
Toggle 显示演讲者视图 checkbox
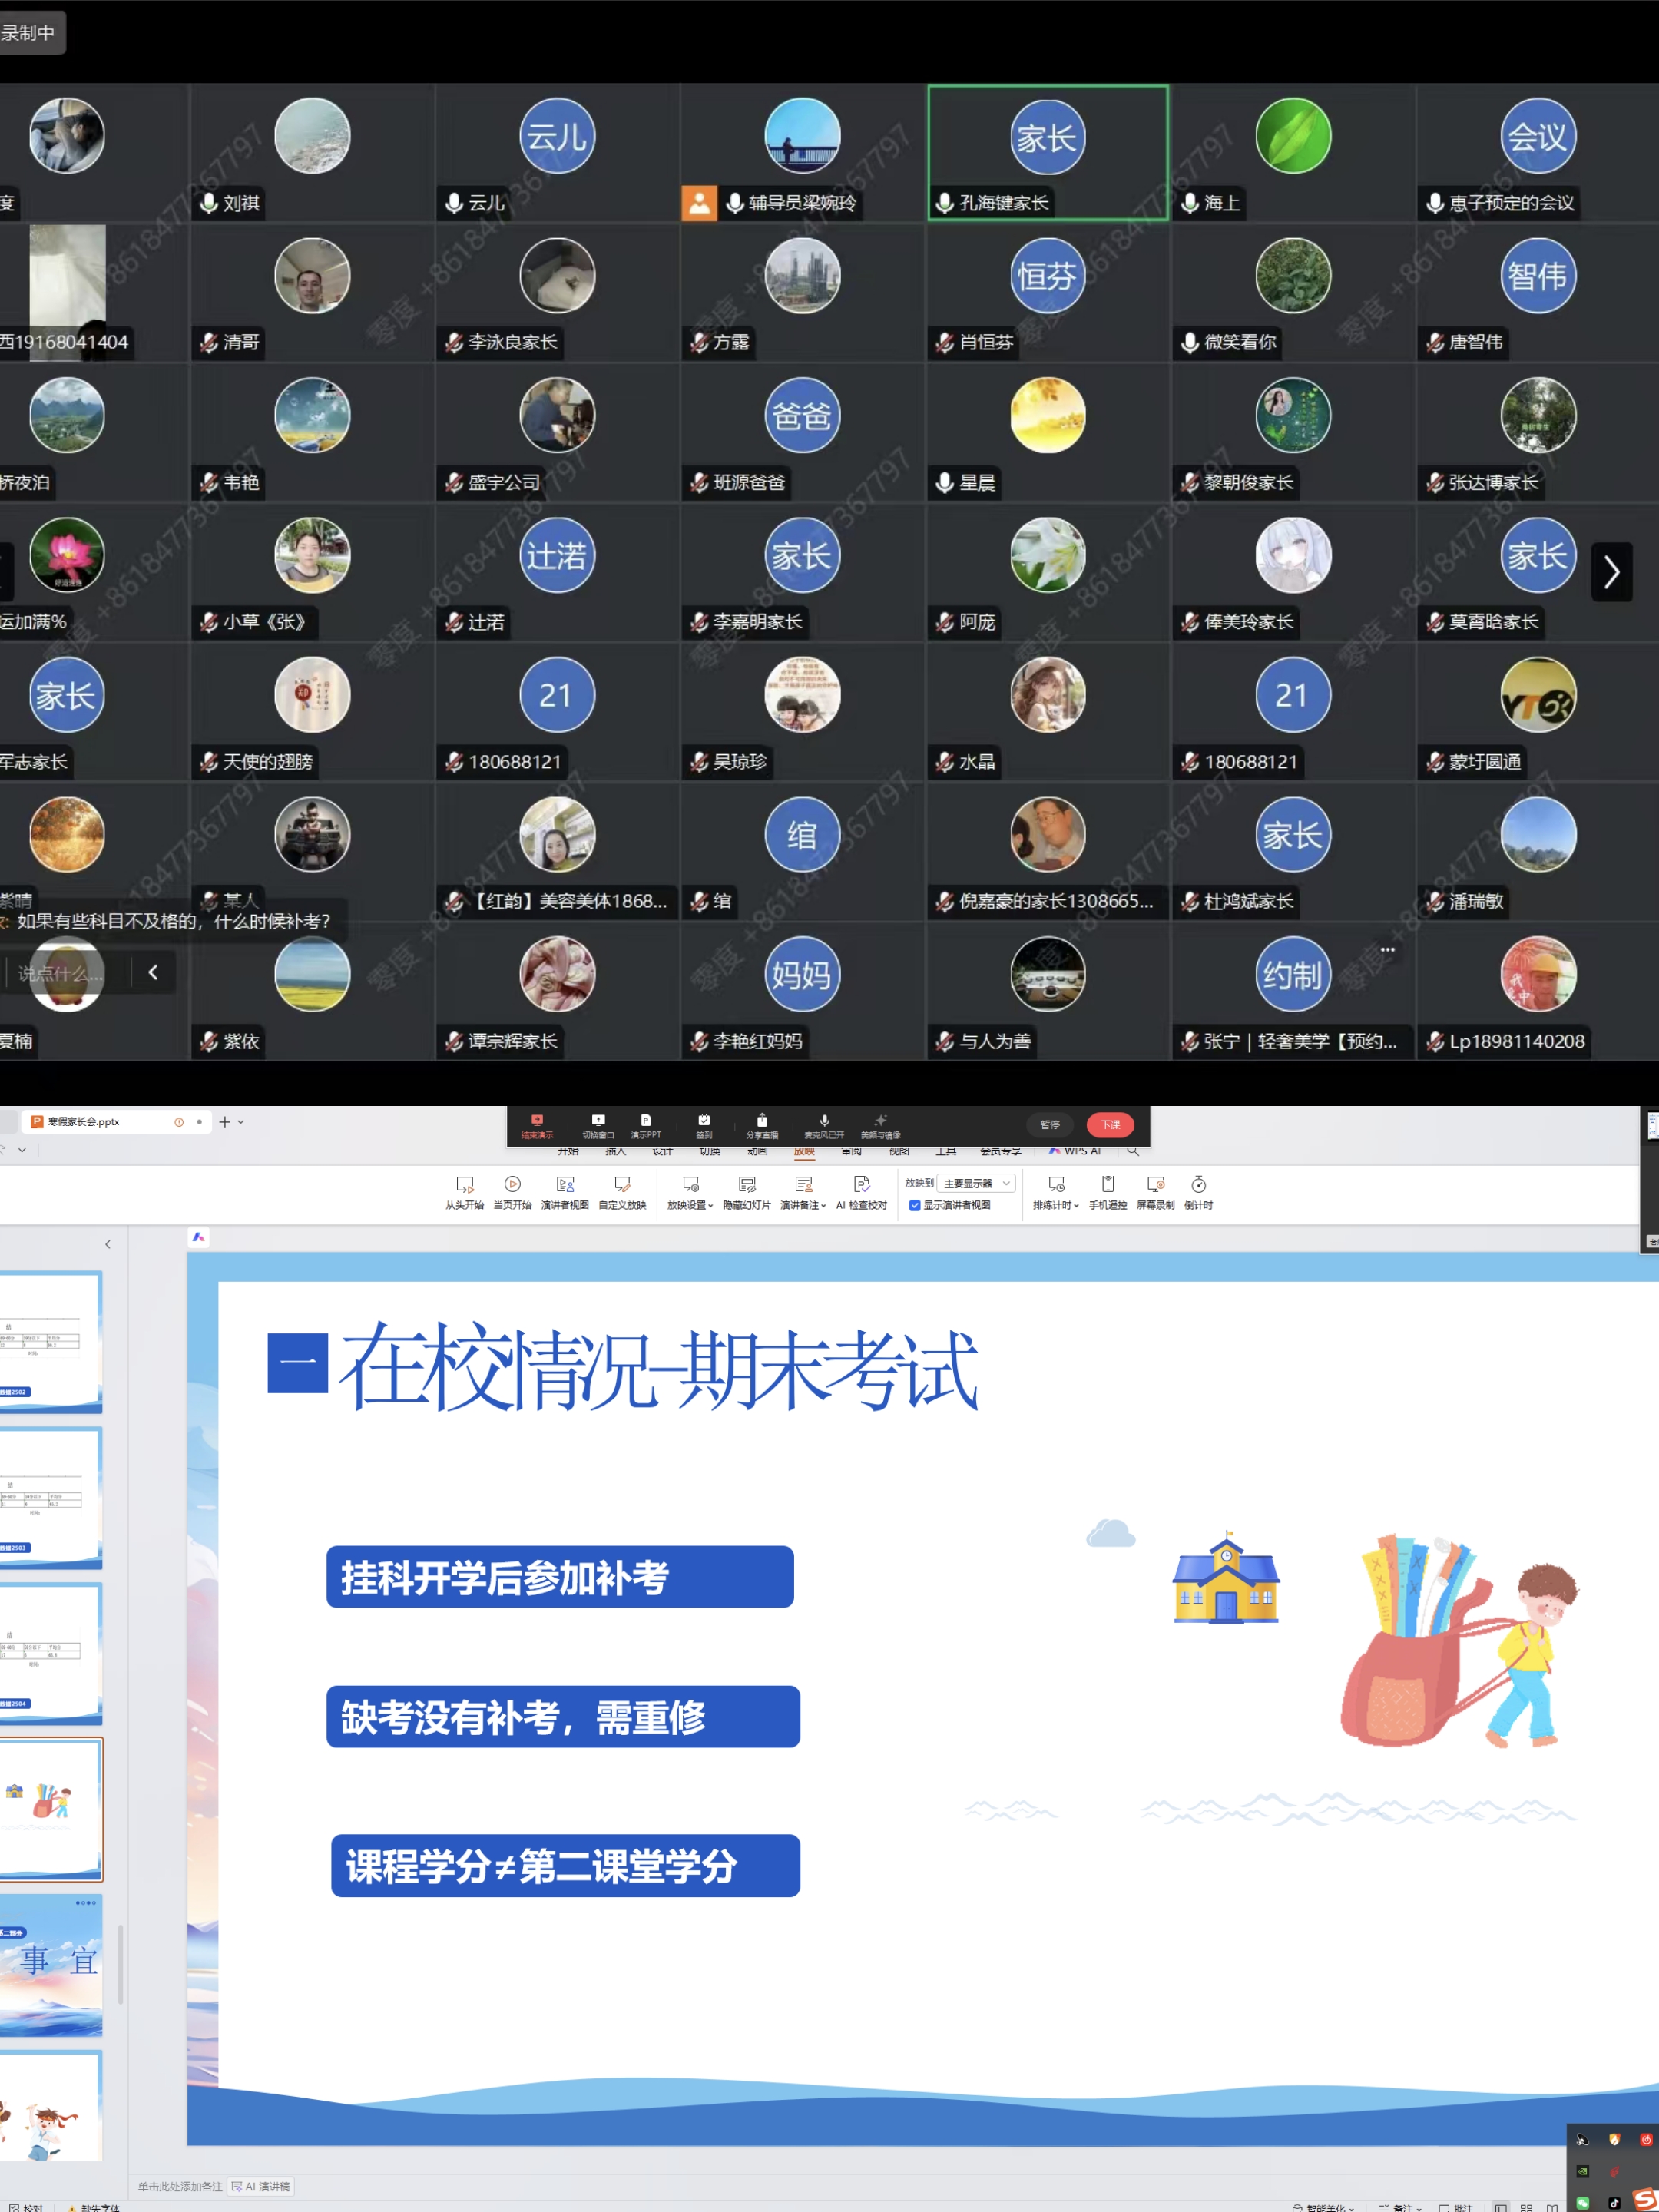tap(915, 1205)
